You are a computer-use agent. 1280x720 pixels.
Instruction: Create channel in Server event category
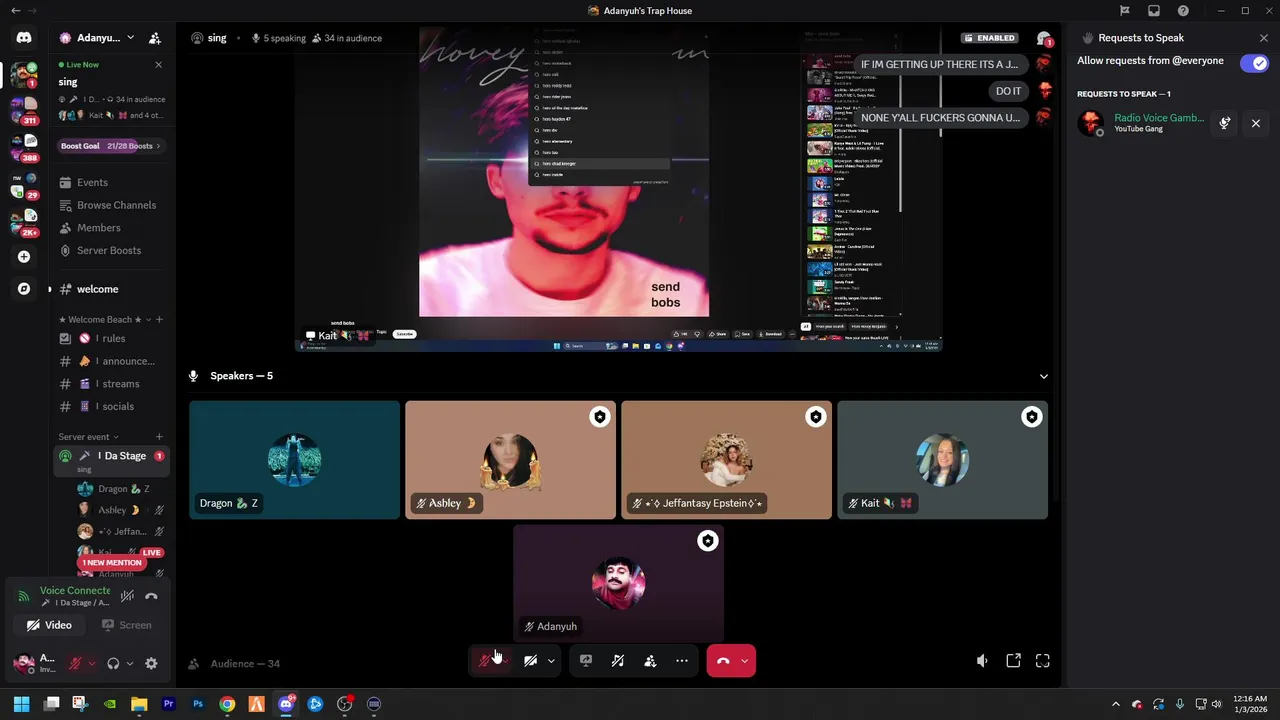tap(159, 437)
